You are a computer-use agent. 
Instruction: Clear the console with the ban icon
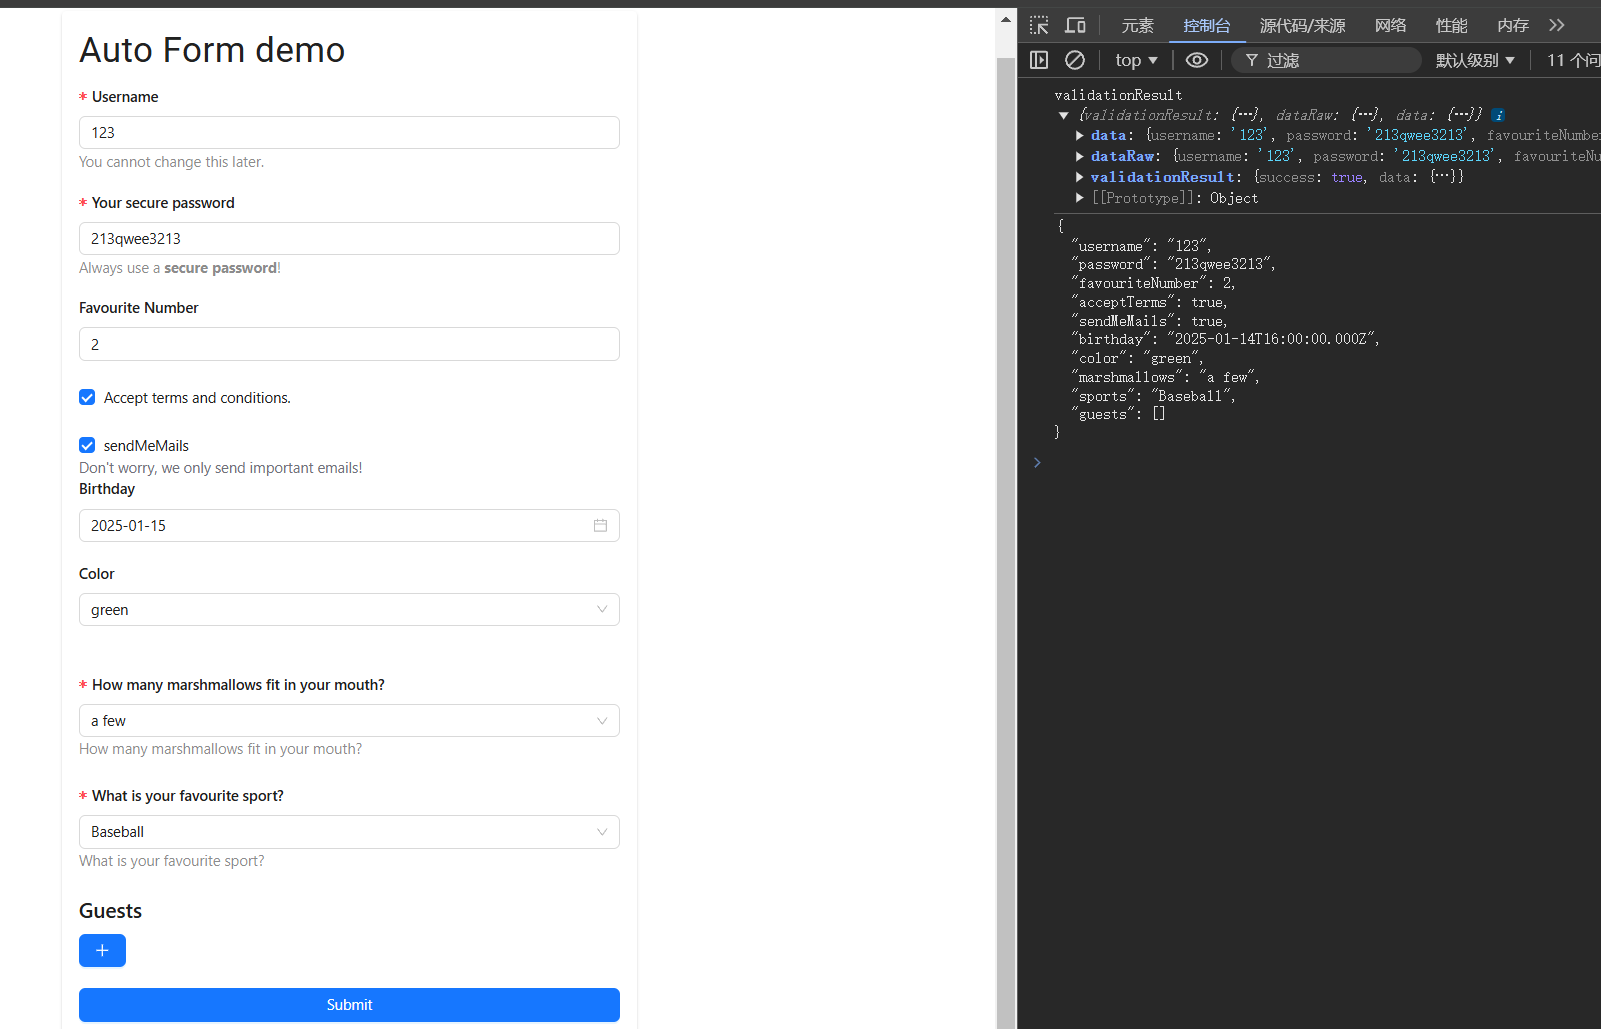coord(1075,60)
